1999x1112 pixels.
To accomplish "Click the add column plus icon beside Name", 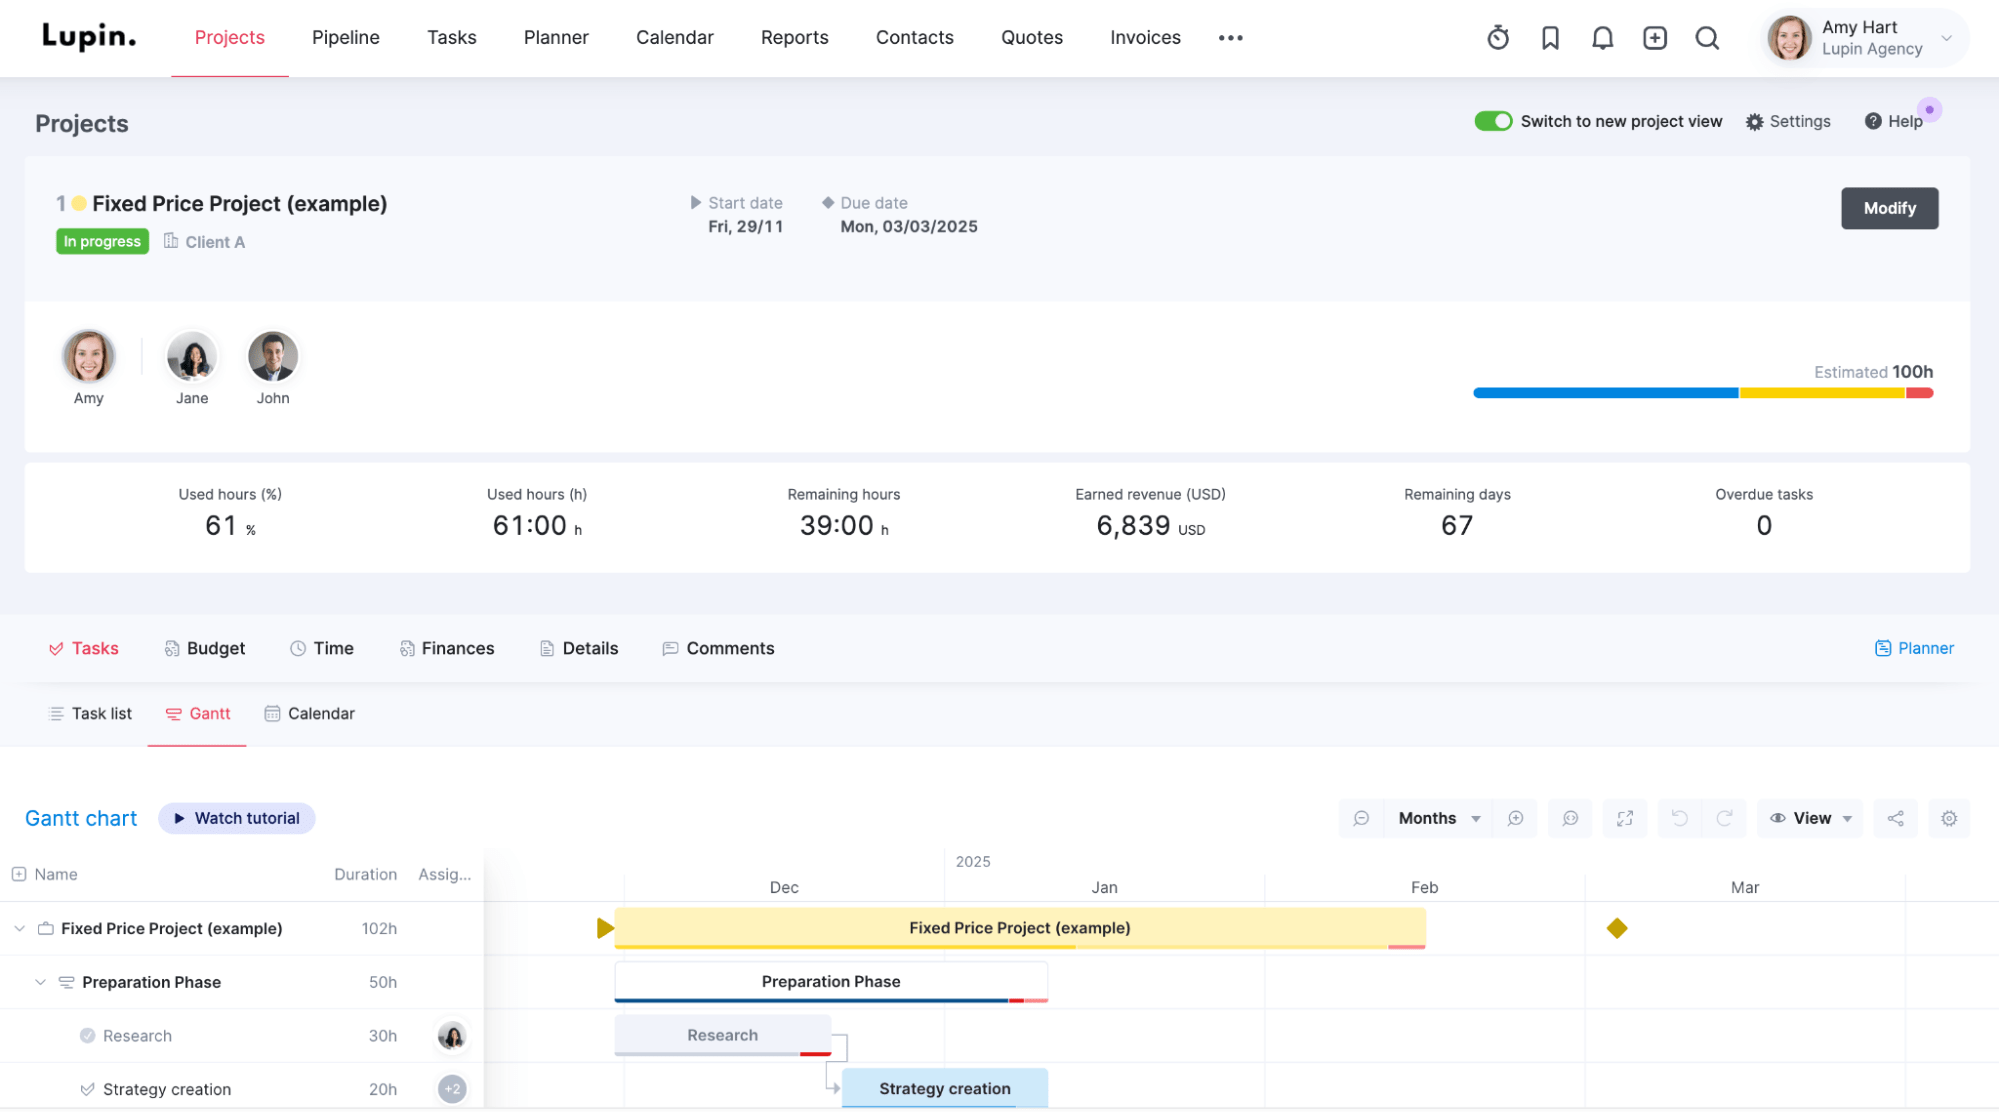I will click(19, 874).
